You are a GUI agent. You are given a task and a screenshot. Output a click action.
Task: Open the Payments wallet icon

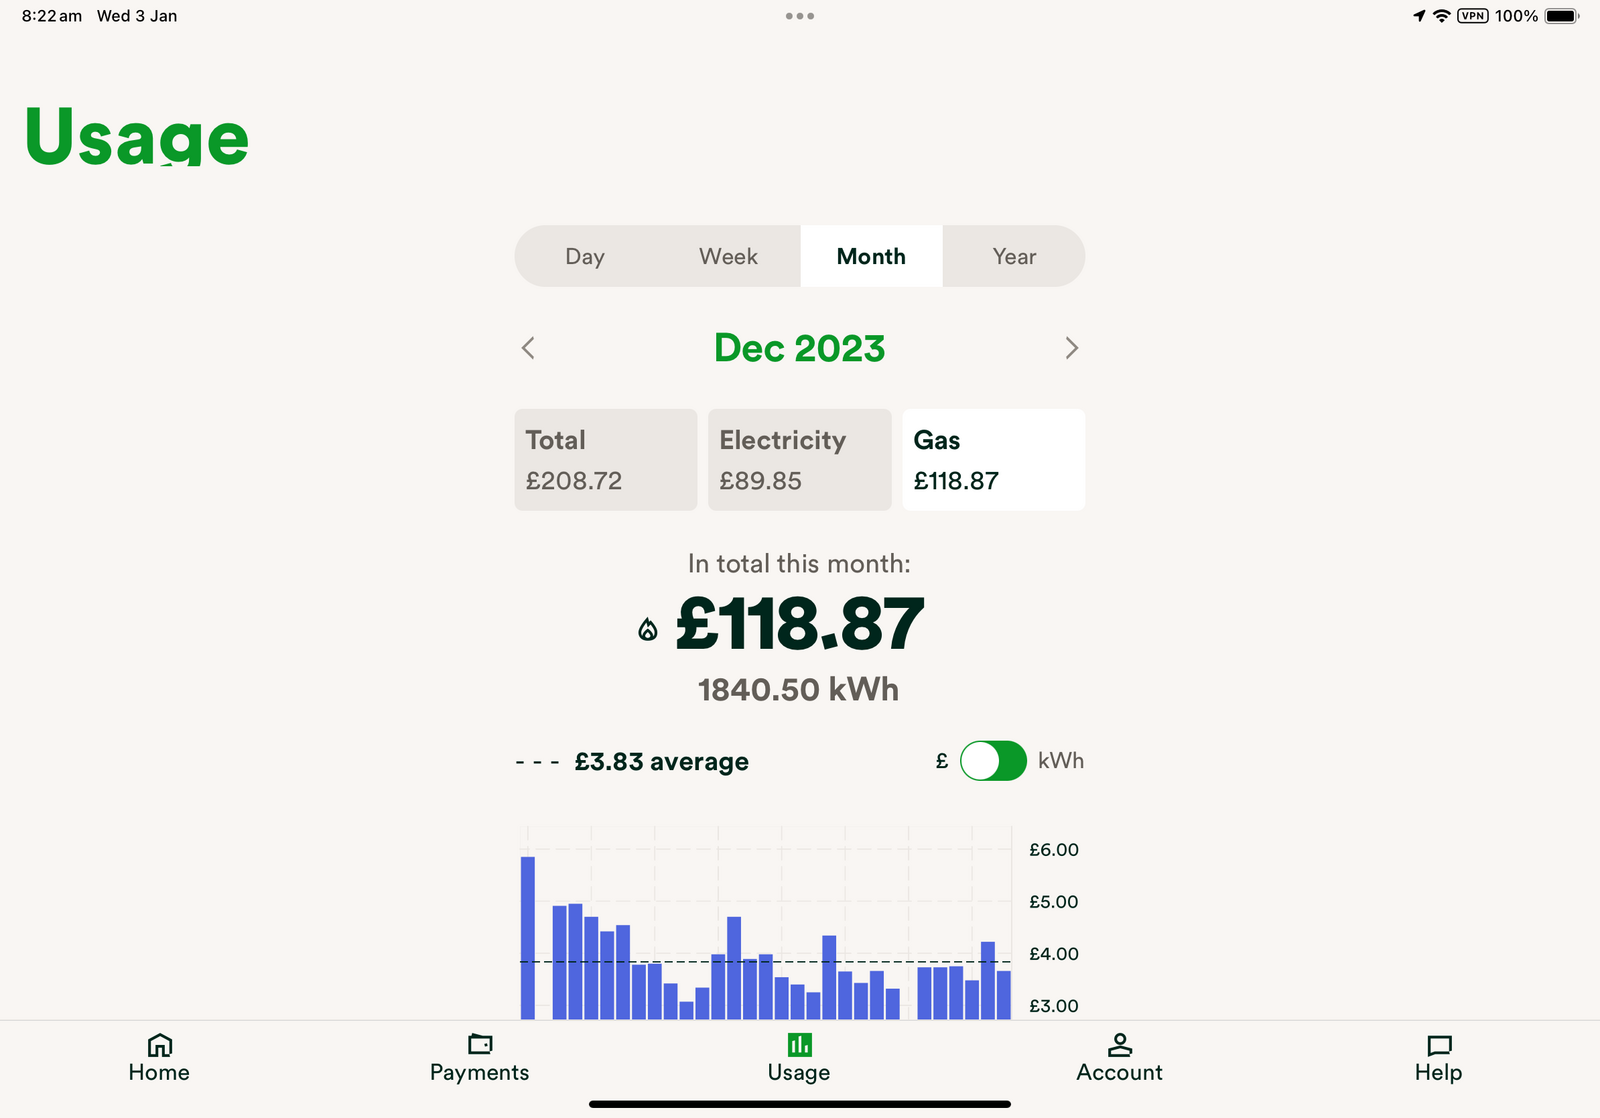(x=480, y=1045)
